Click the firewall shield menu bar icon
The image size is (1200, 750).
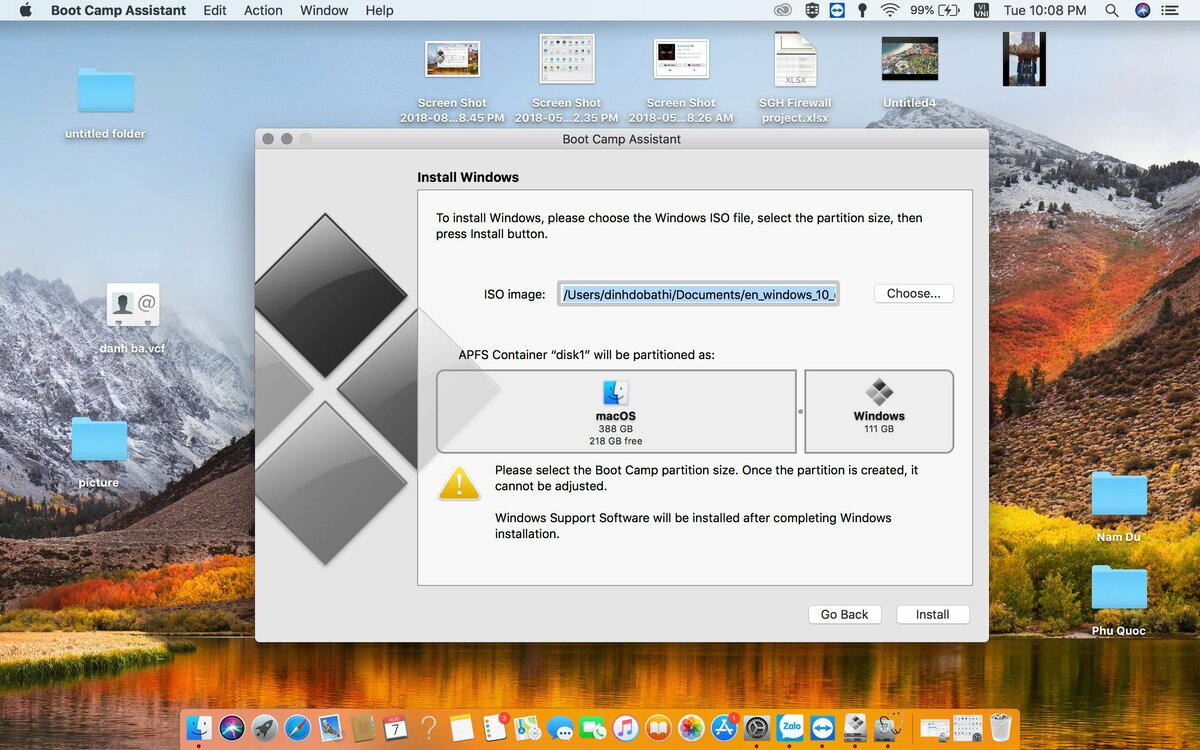812,10
